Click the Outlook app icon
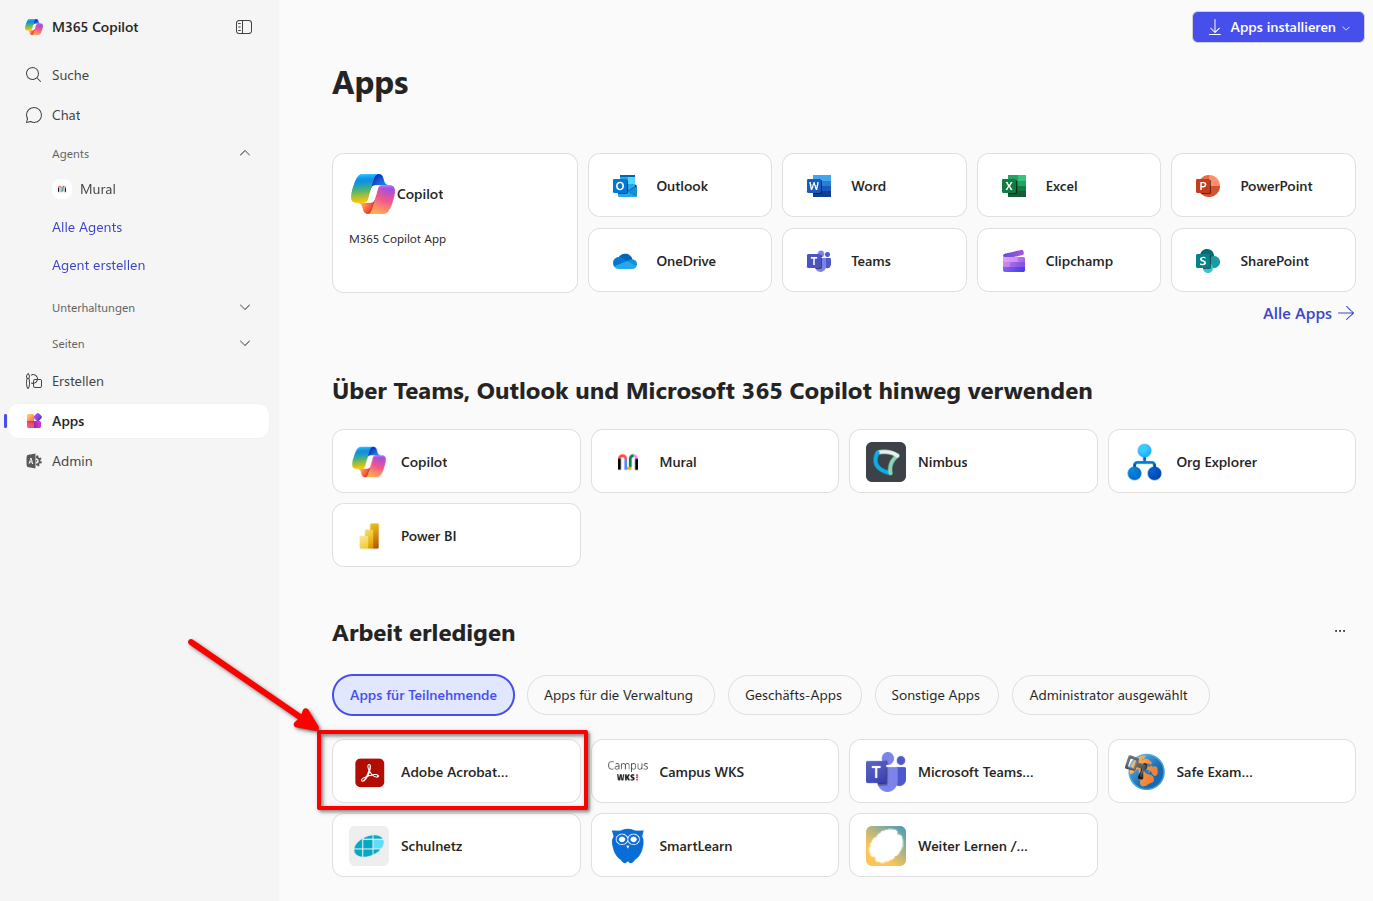This screenshot has height=901, width=1373. point(625,186)
